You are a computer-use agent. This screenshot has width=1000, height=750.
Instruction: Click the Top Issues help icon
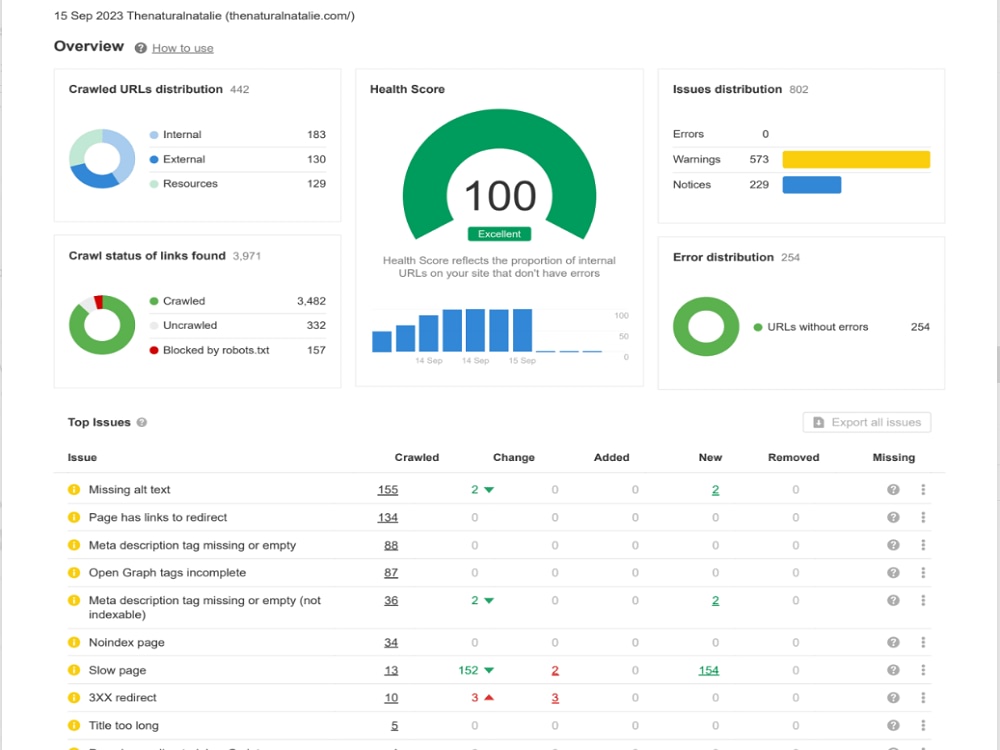coord(142,422)
